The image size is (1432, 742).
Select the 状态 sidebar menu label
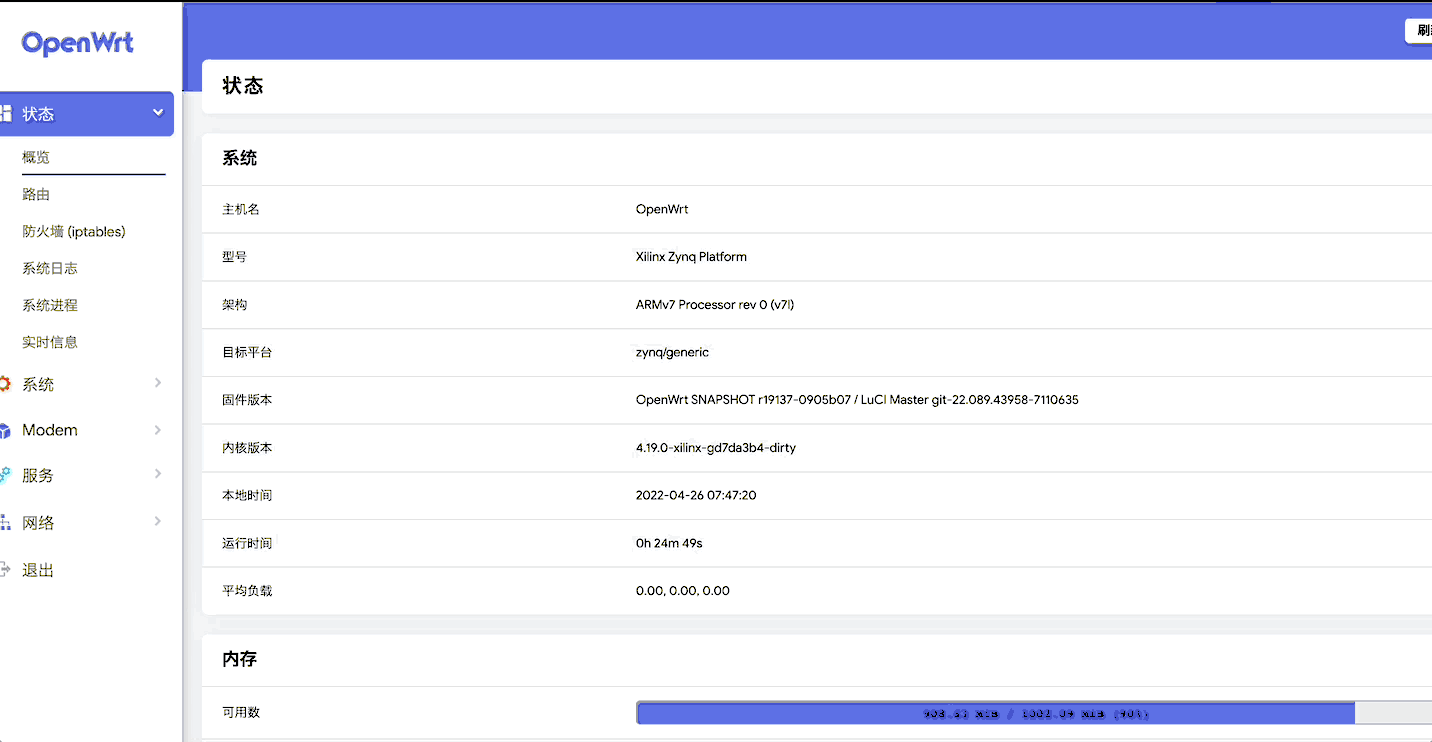[x=38, y=114]
